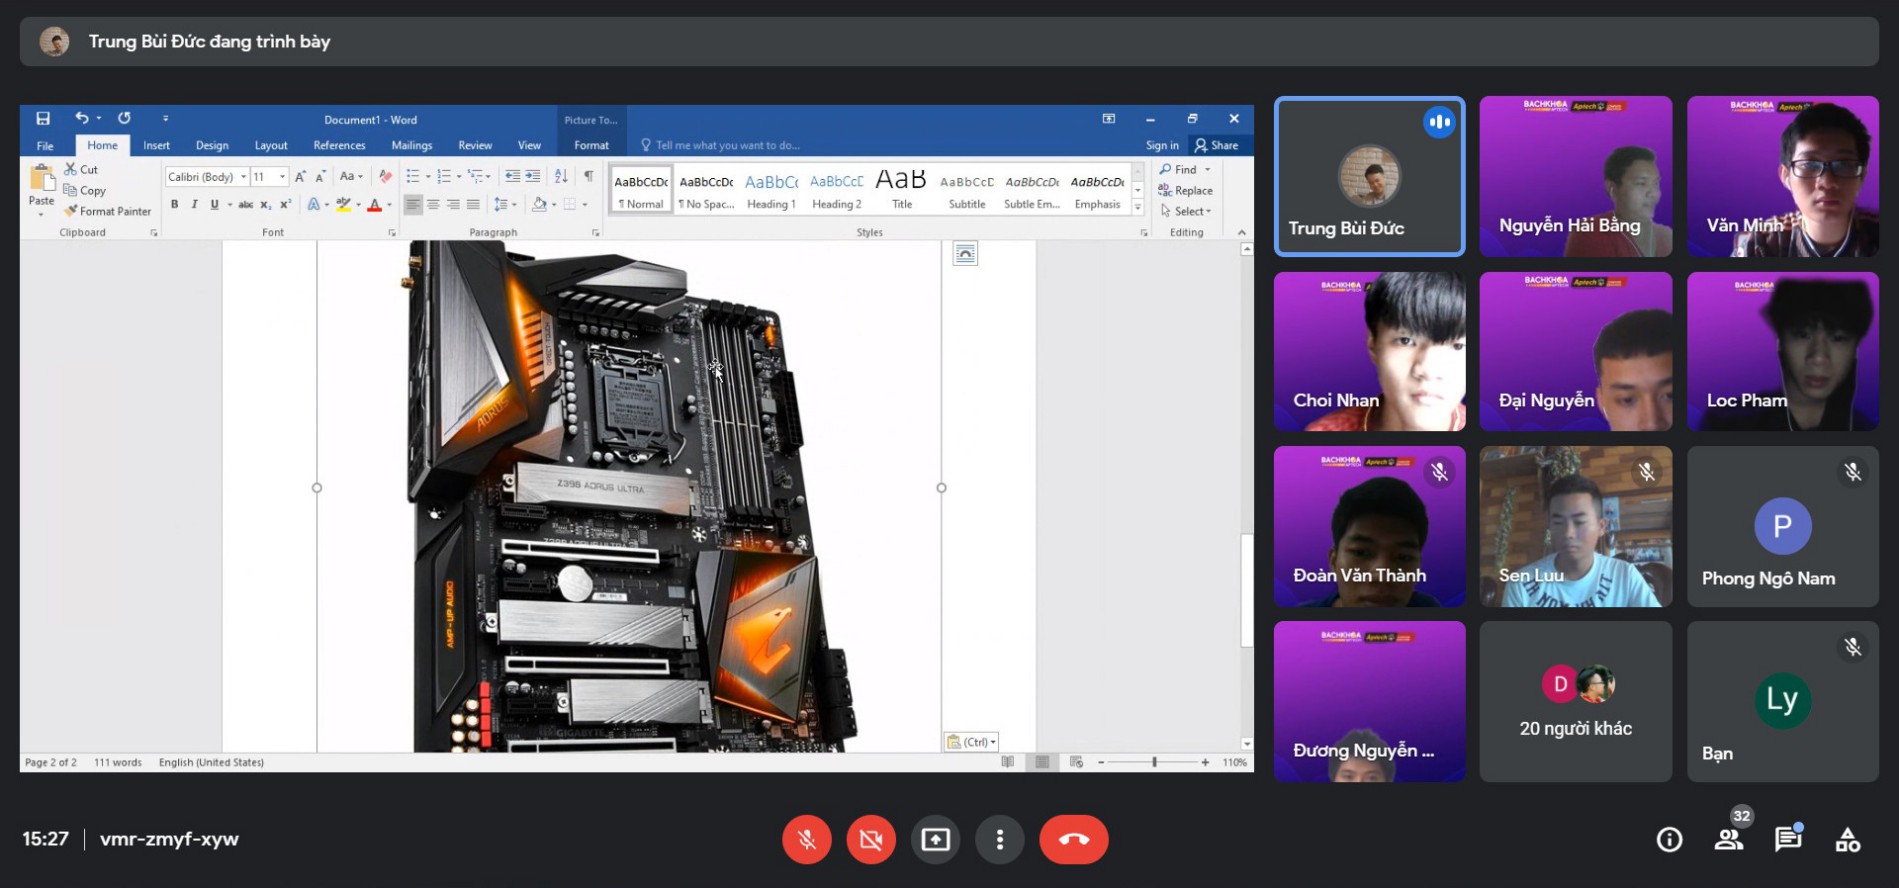Viewport: 1899px width, 888px height.
Task: Apply the Title style
Action: (901, 190)
